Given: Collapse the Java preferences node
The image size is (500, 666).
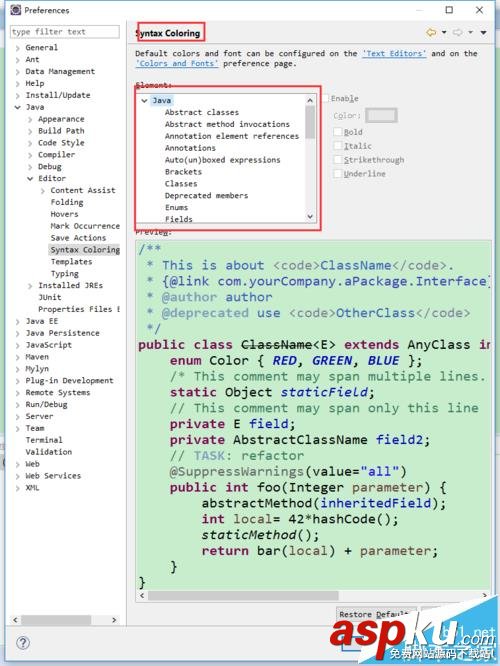Looking at the screenshot, I should click(x=17, y=107).
